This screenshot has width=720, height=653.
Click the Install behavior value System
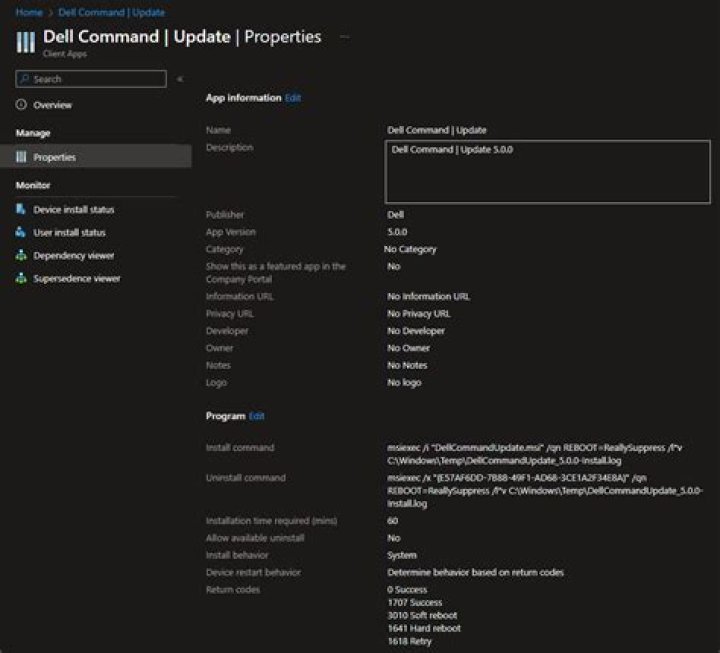click(402, 556)
